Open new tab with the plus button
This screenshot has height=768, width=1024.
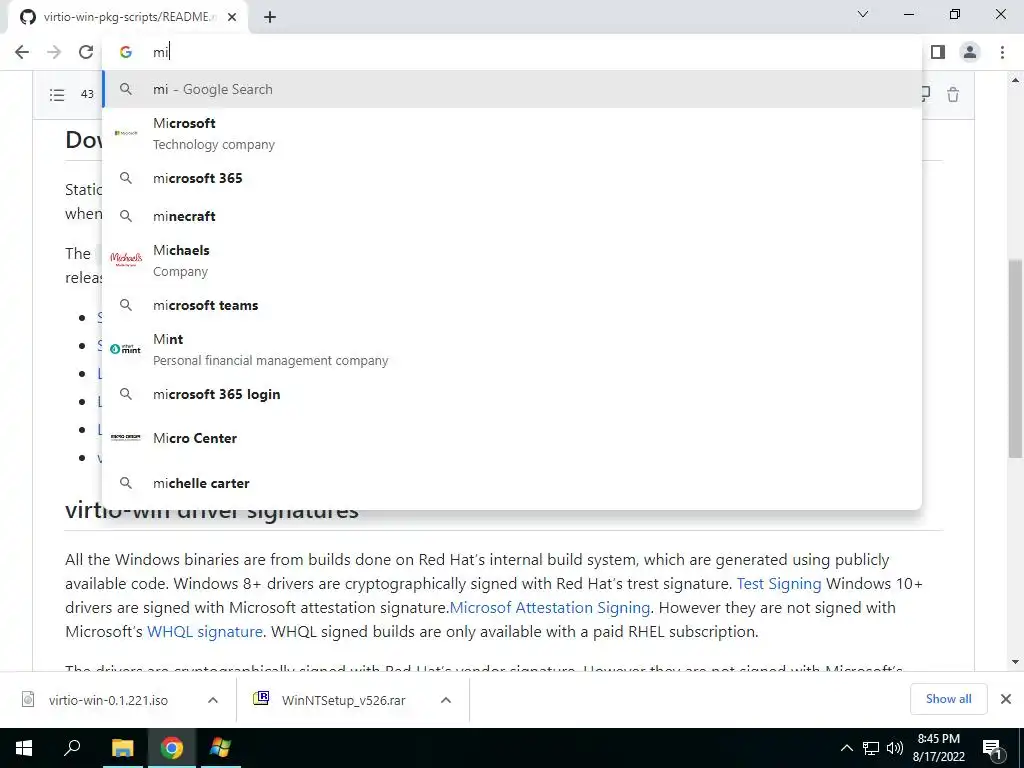270,17
